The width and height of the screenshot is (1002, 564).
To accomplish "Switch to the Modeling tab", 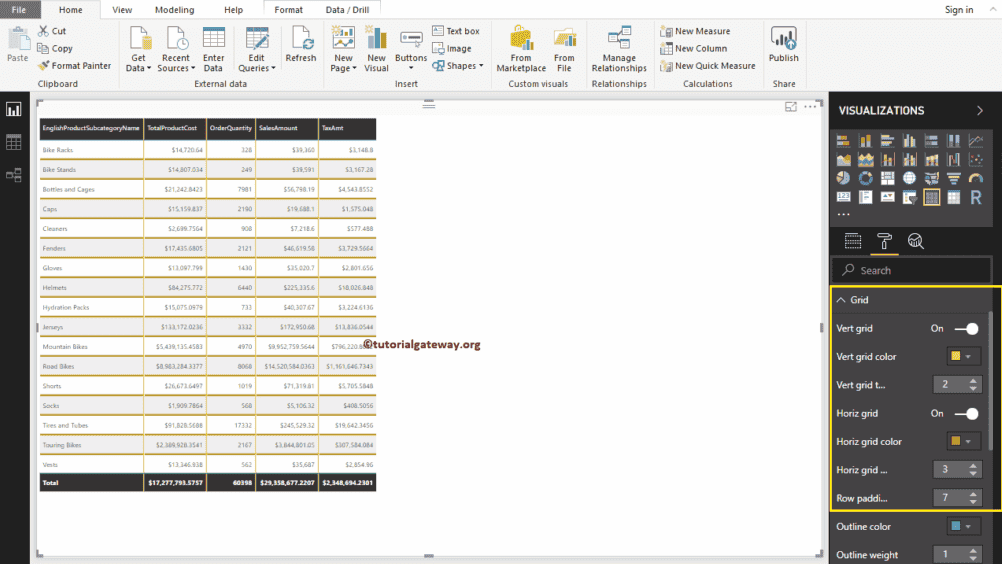I will [x=174, y=10].
